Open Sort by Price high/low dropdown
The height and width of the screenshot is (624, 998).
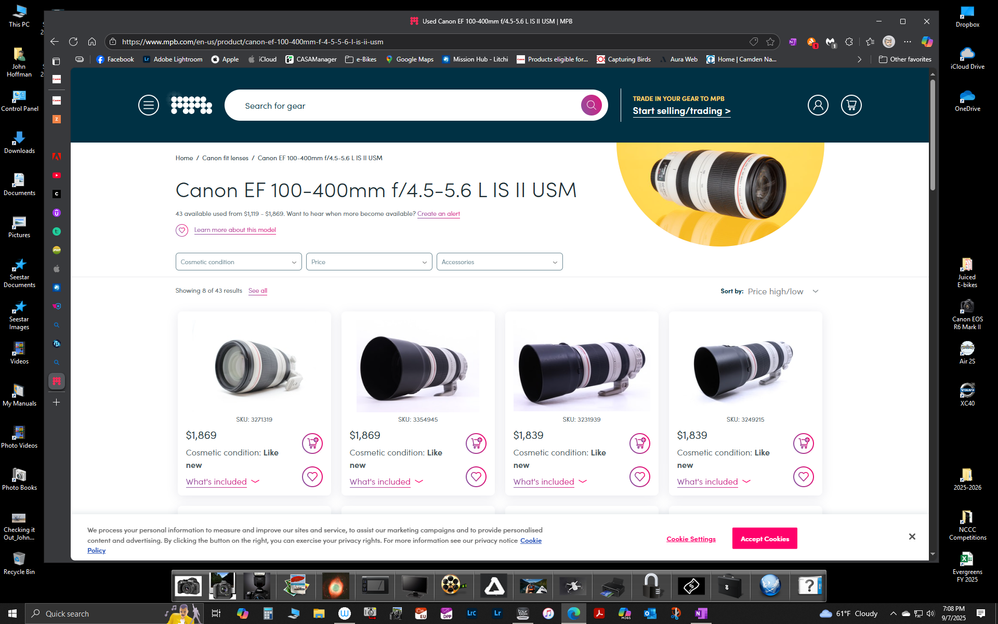(783, 291)
